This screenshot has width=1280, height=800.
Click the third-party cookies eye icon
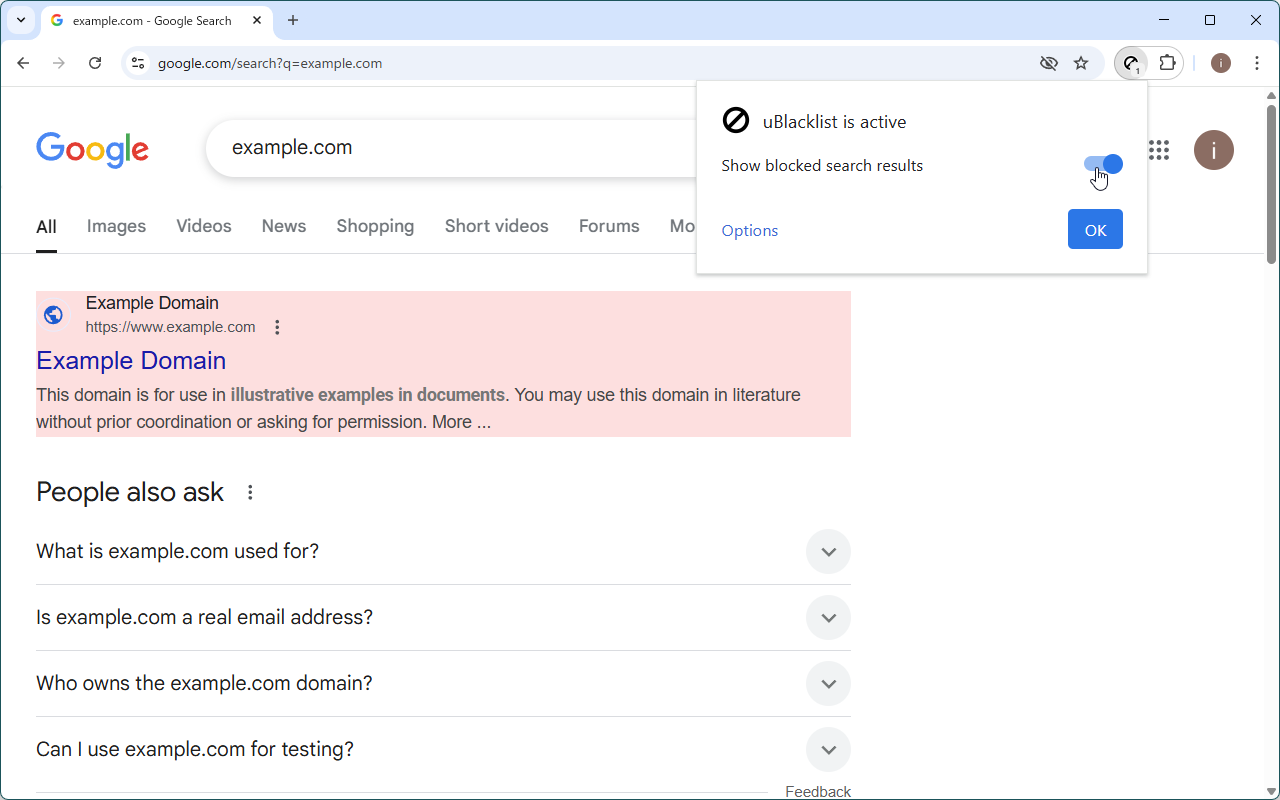pos(1049,62)
